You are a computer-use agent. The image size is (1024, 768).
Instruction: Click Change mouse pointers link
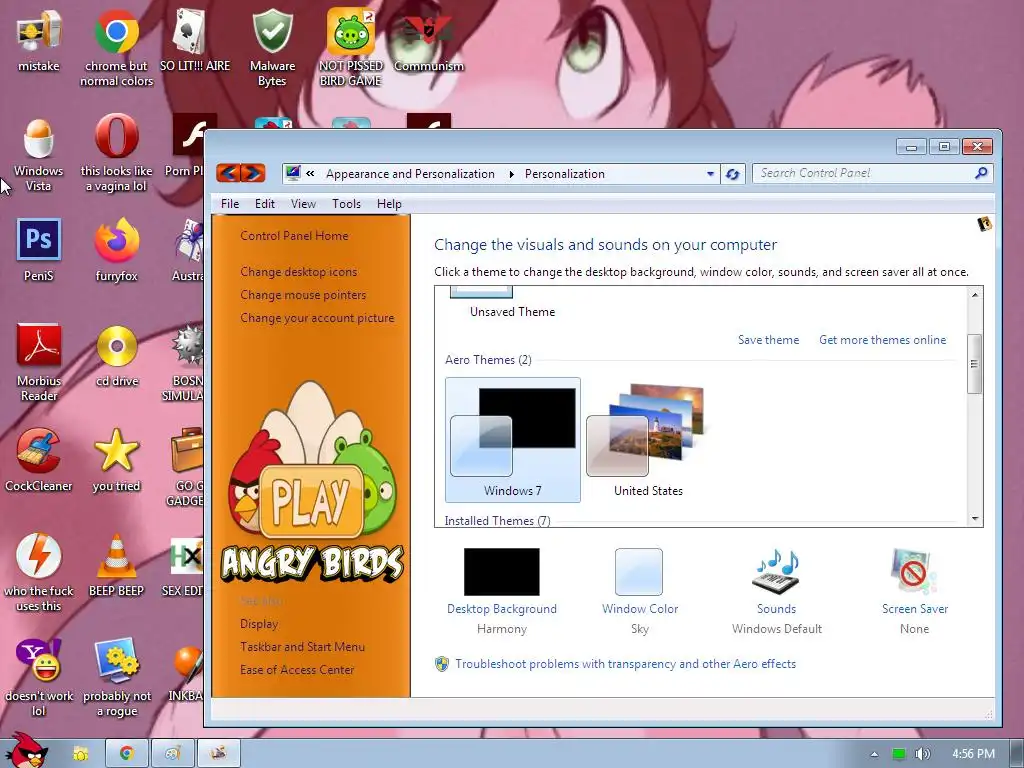(x=303, y=295)
